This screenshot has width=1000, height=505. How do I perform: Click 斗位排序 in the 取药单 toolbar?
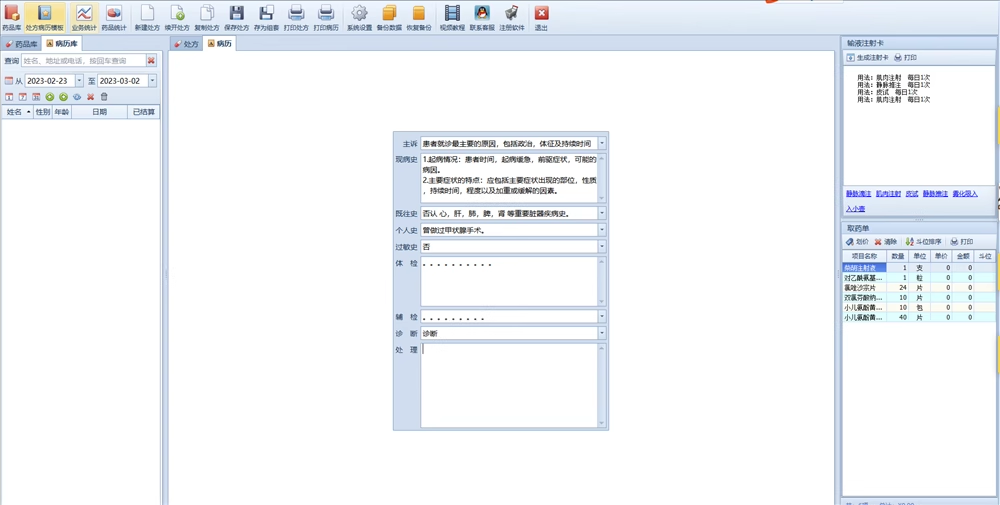[x=924, y=242]
